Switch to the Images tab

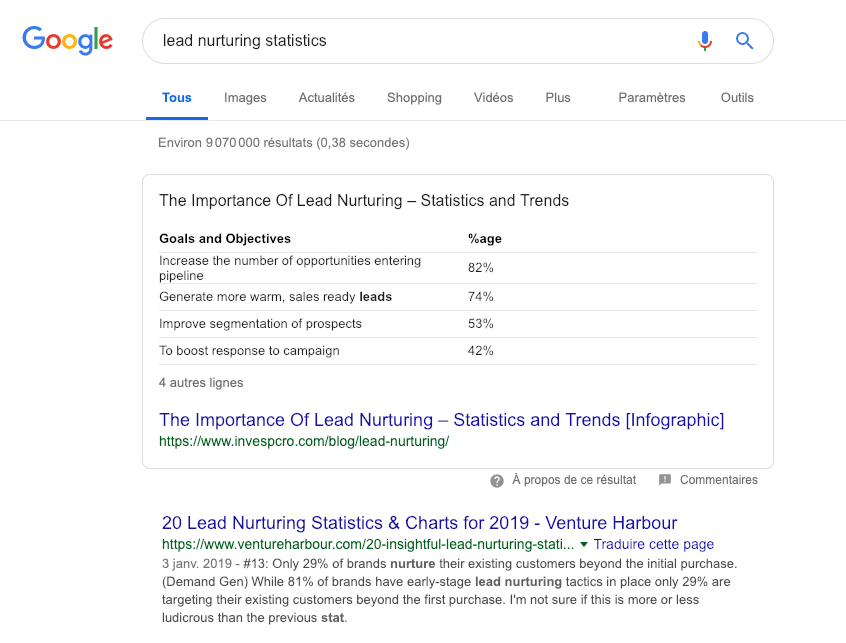click(x=245, y=98)
